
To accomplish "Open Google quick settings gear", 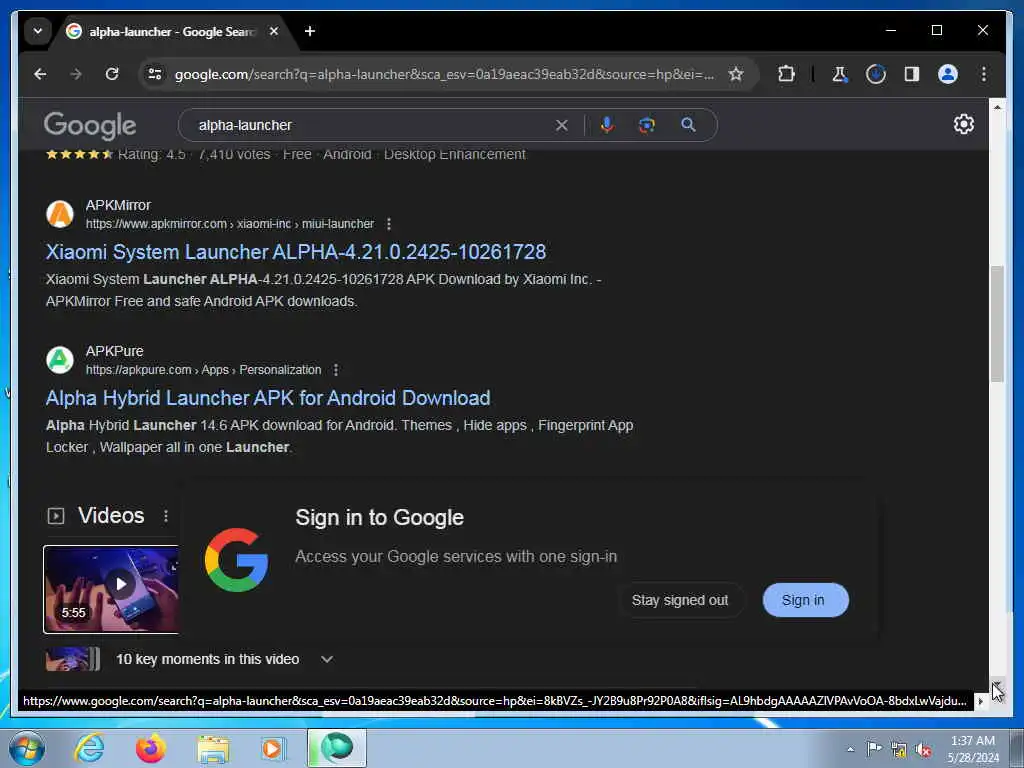I will pyautogui.click(x=964, y=124).
